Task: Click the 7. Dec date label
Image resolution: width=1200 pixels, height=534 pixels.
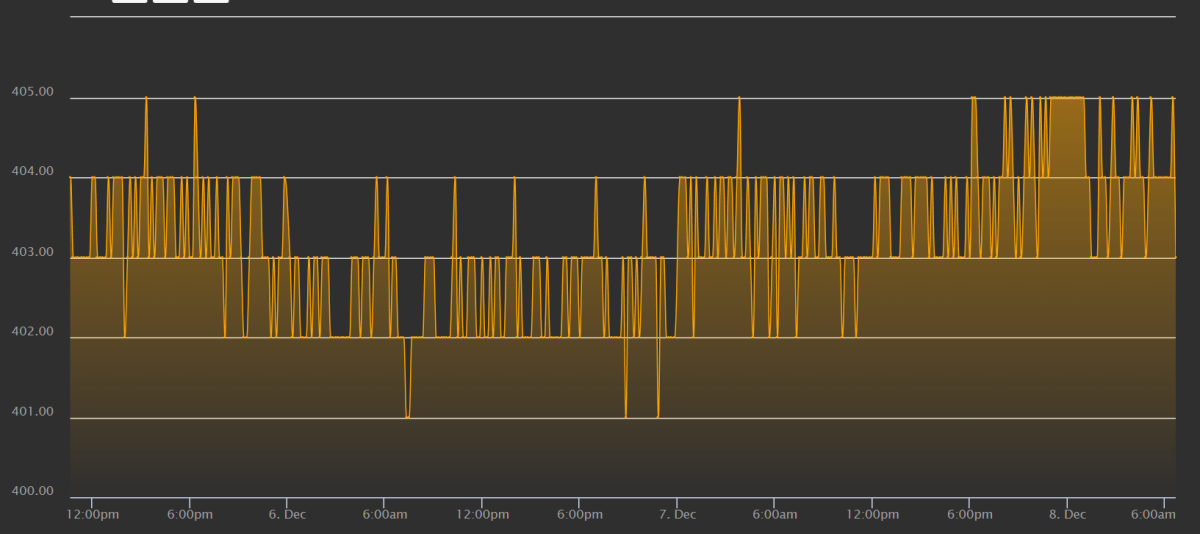Action: pos(677,515)
